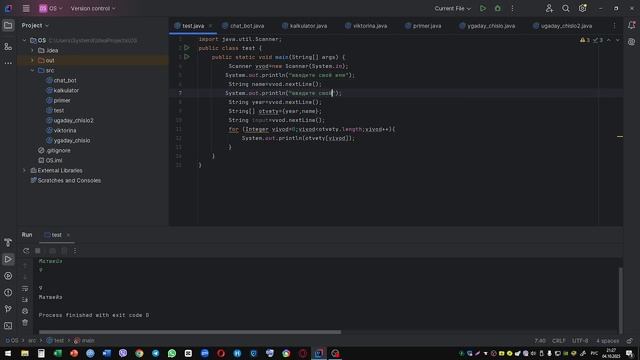Click console horizontal scrollbar
The height and width of the screenshot is (360, 640).
190,332
